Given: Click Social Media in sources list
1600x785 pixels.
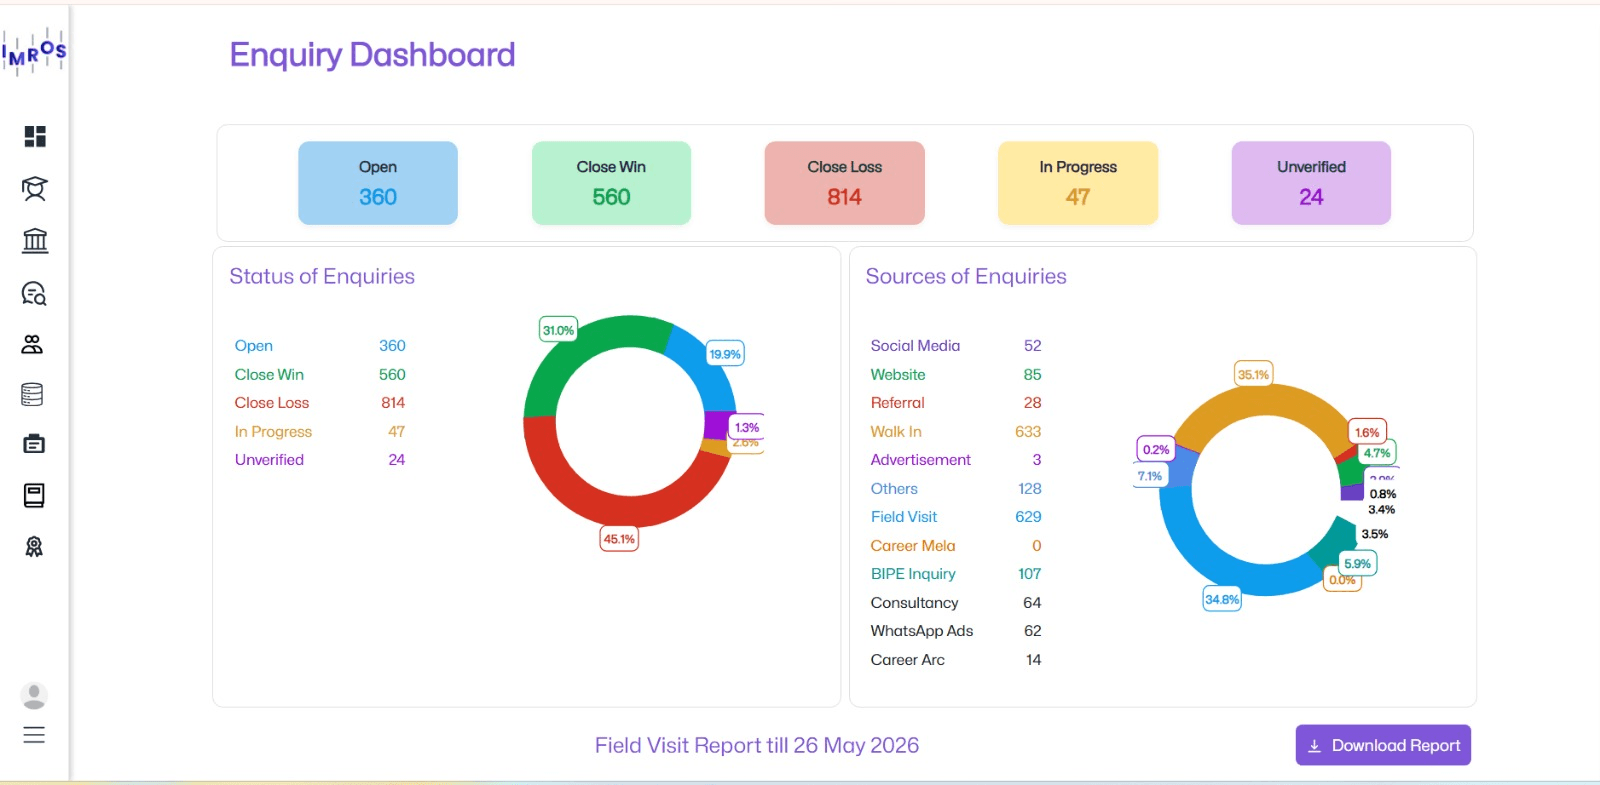Looking at the screenshot, I should 915,346.
